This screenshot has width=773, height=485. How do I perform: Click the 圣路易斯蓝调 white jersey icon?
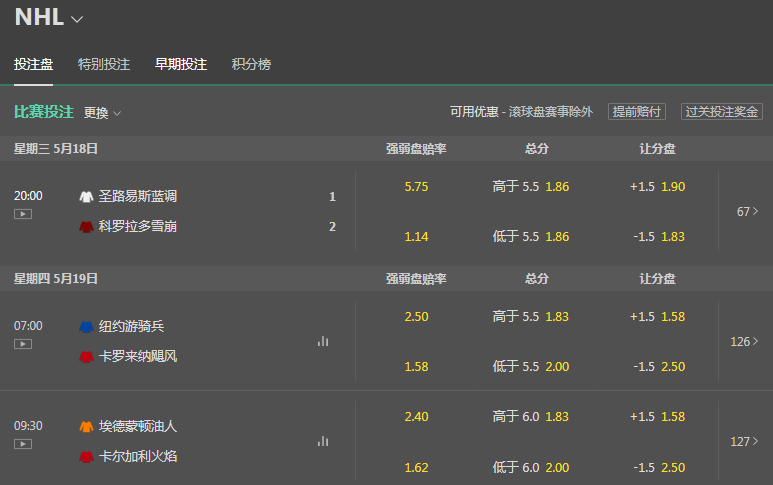[x=86, y=197]
